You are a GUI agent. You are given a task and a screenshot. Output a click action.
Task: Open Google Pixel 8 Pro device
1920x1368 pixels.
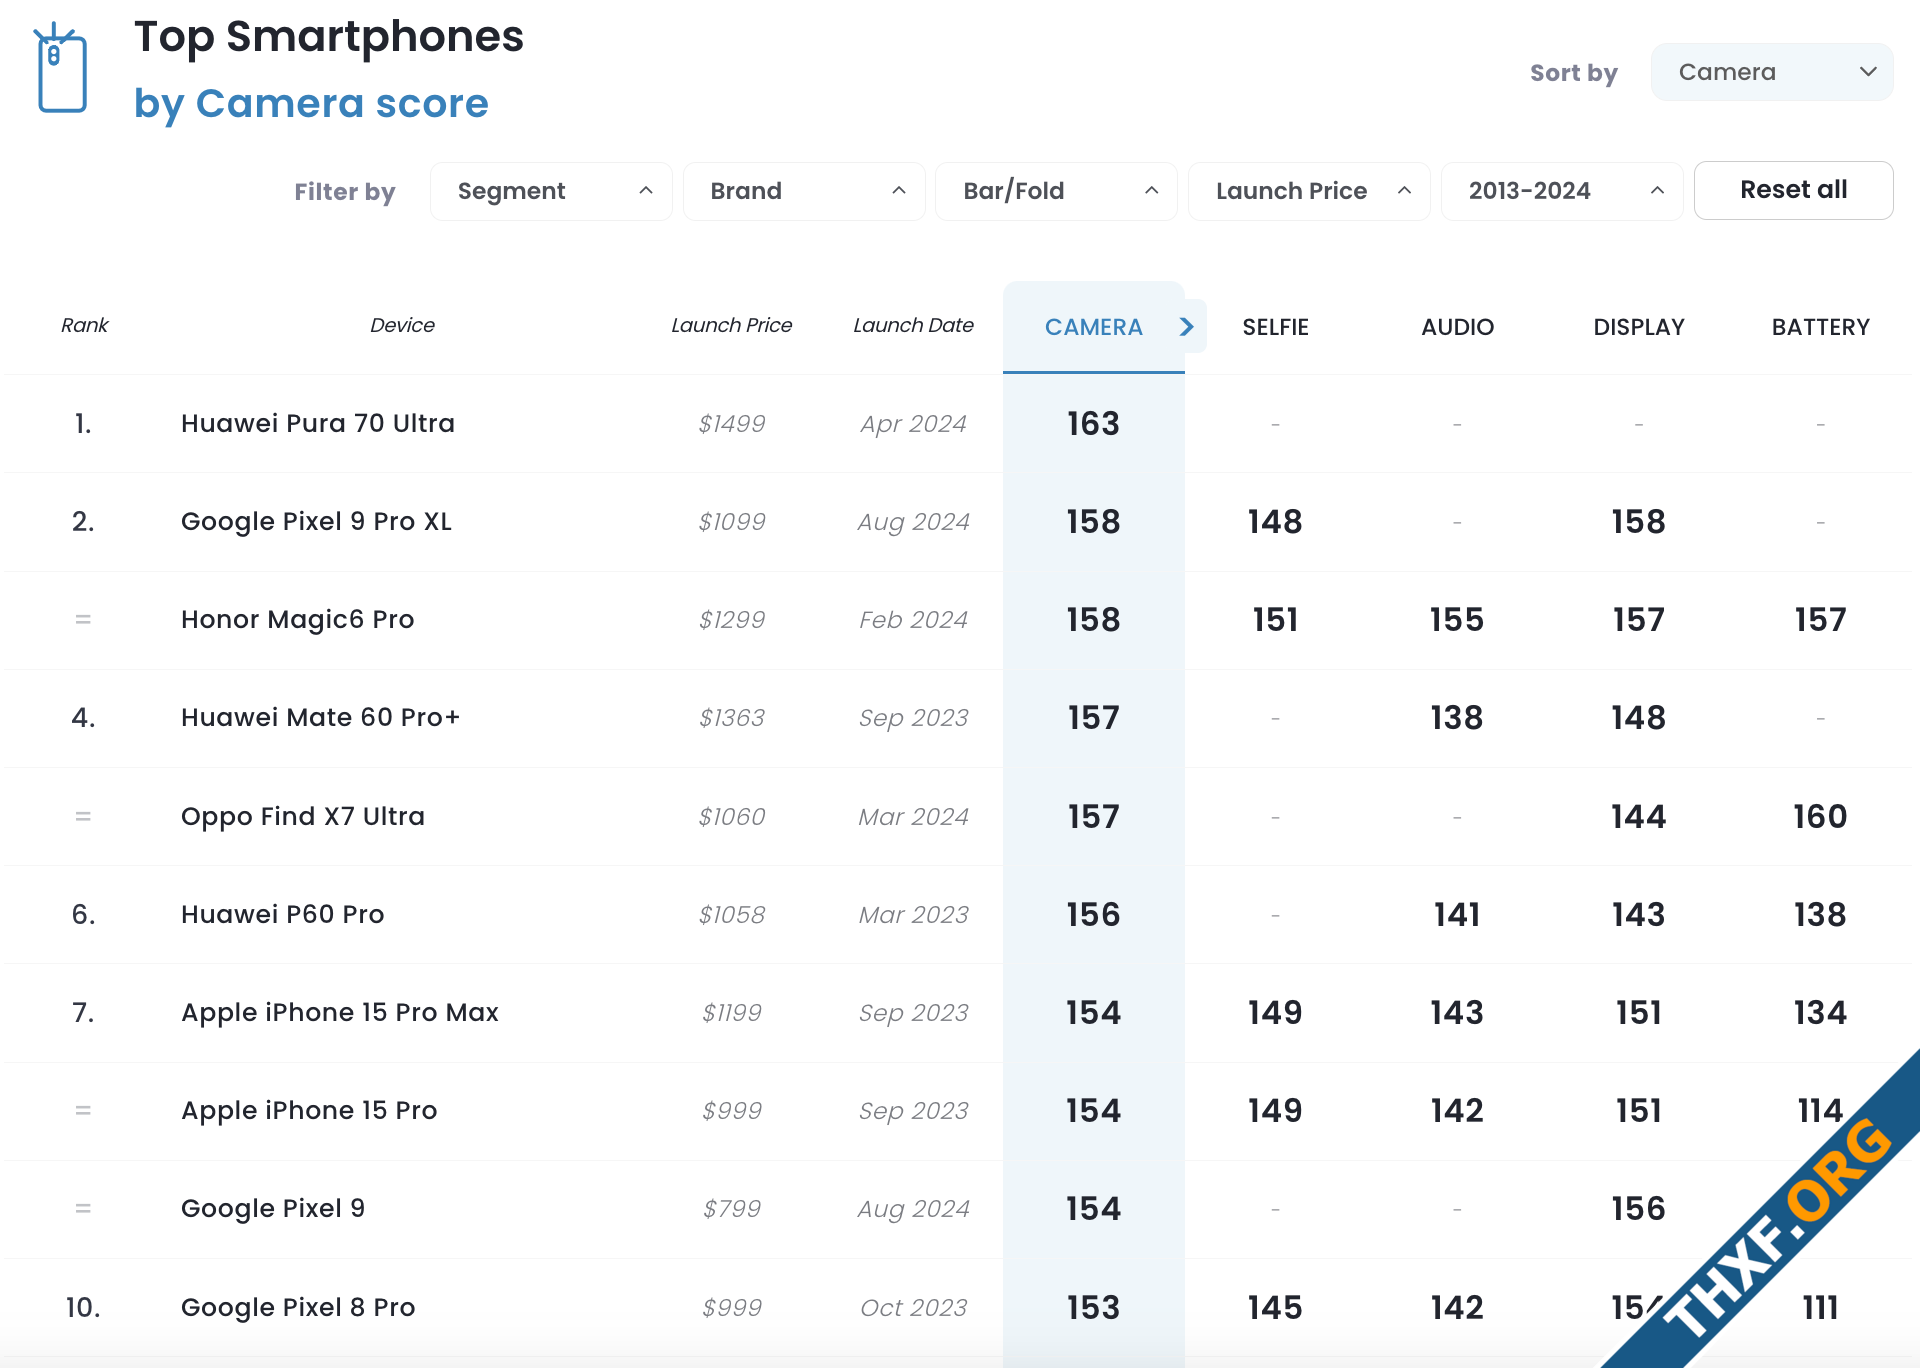click(x=298, y=1307)
